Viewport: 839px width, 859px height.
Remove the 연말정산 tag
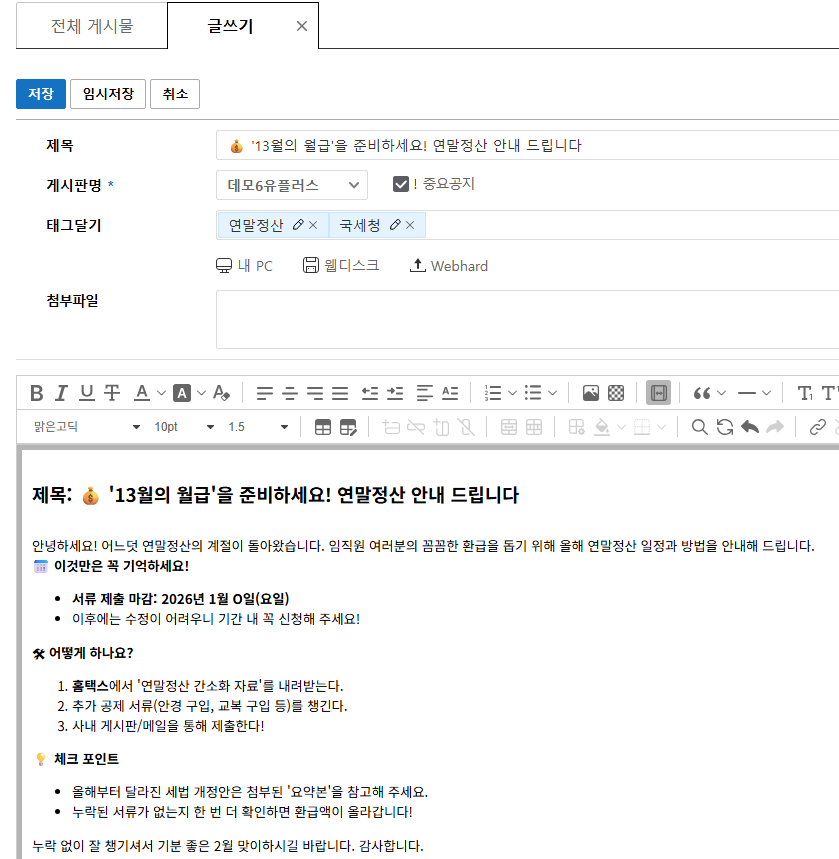tap(313, 226)
